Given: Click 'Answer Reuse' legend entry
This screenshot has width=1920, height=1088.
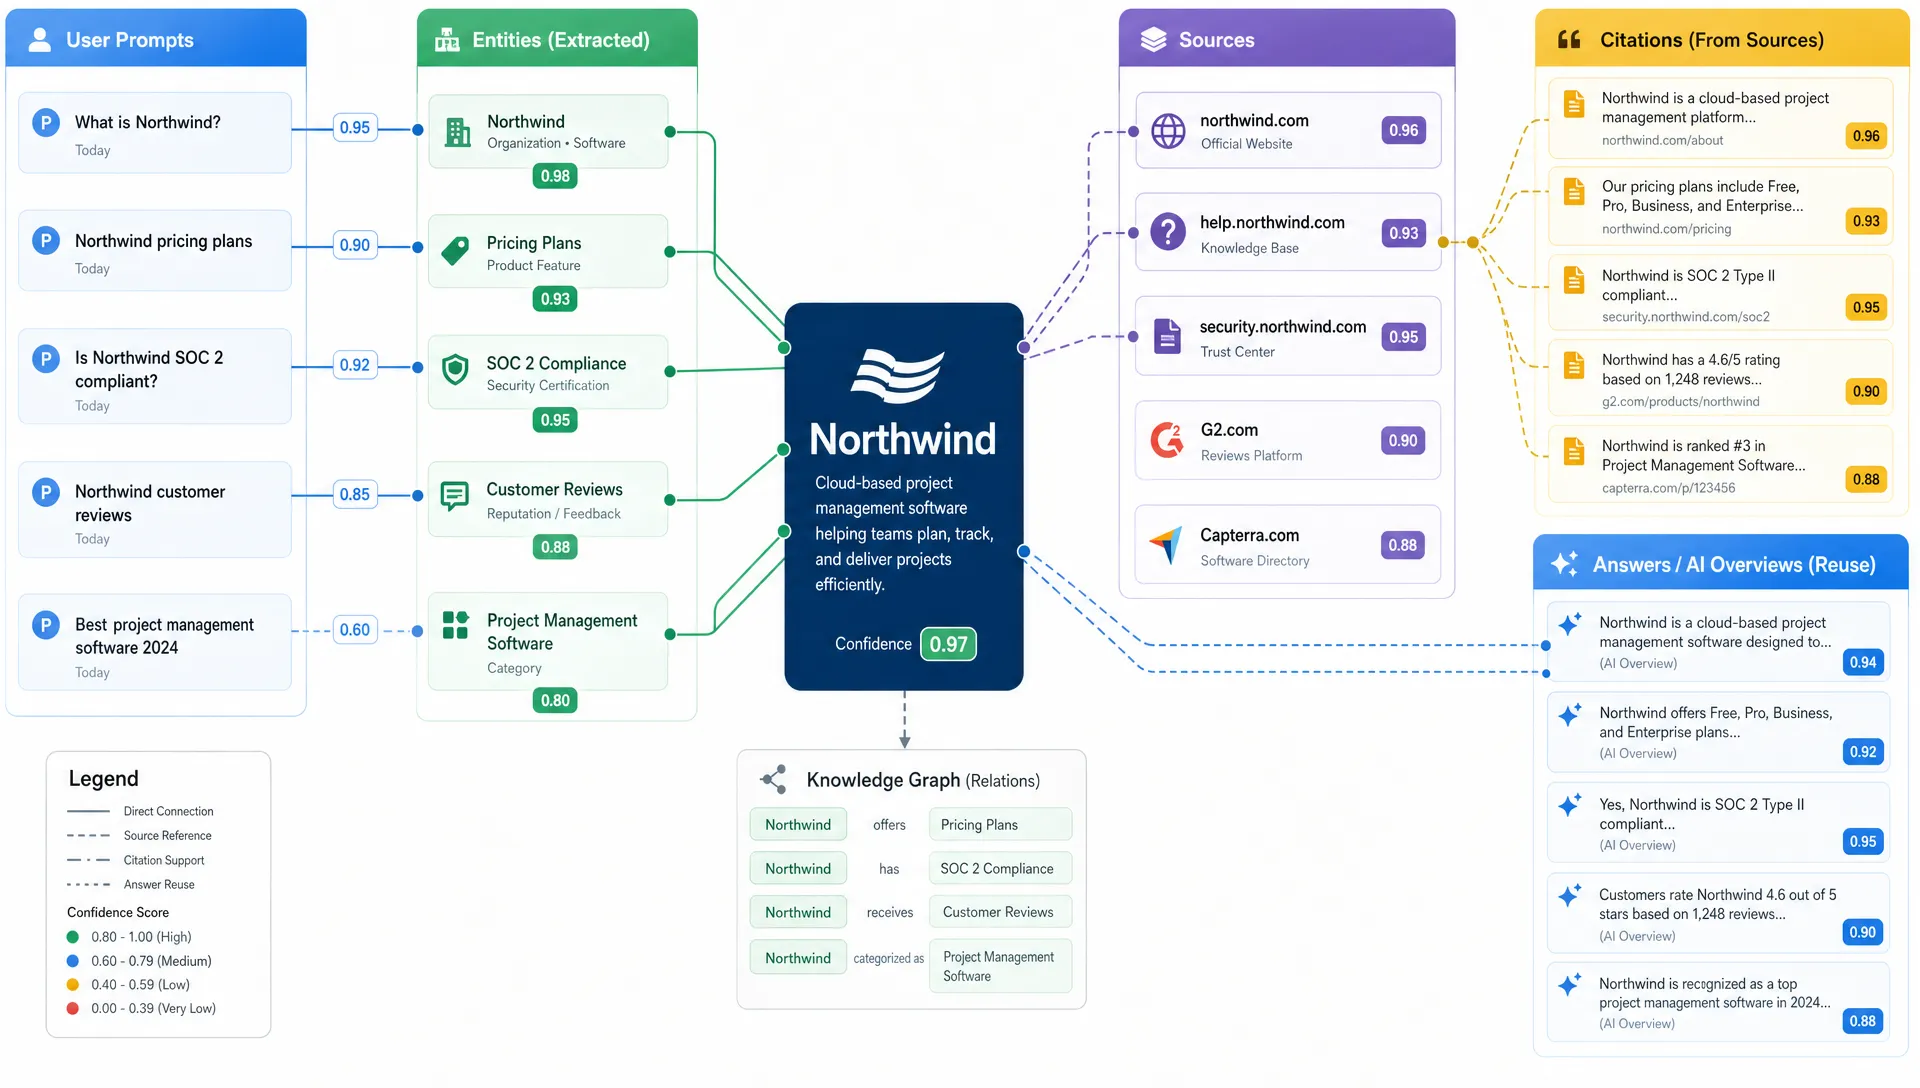Looking at the screenshot, I should point(159,885).
